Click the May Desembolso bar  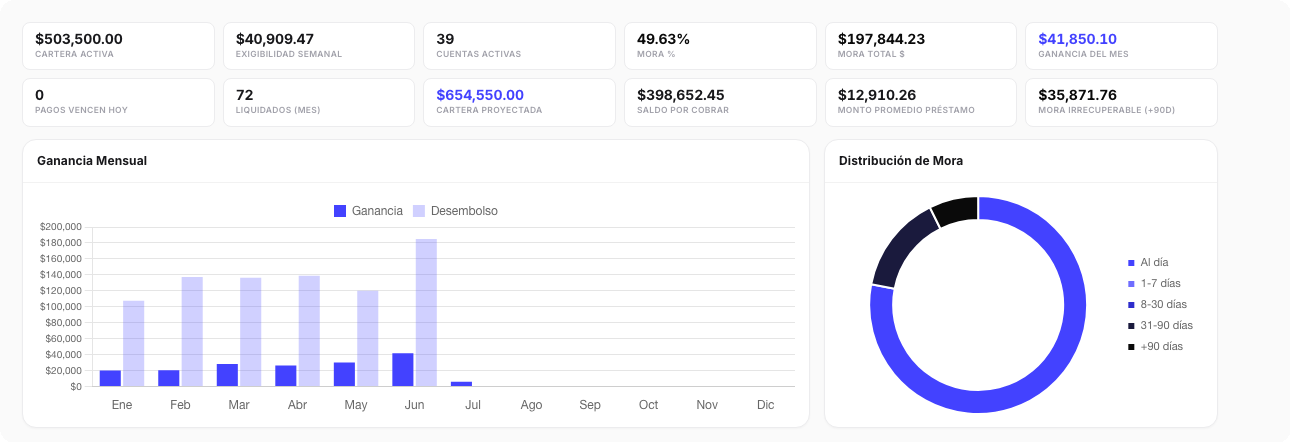pos(367,338)
